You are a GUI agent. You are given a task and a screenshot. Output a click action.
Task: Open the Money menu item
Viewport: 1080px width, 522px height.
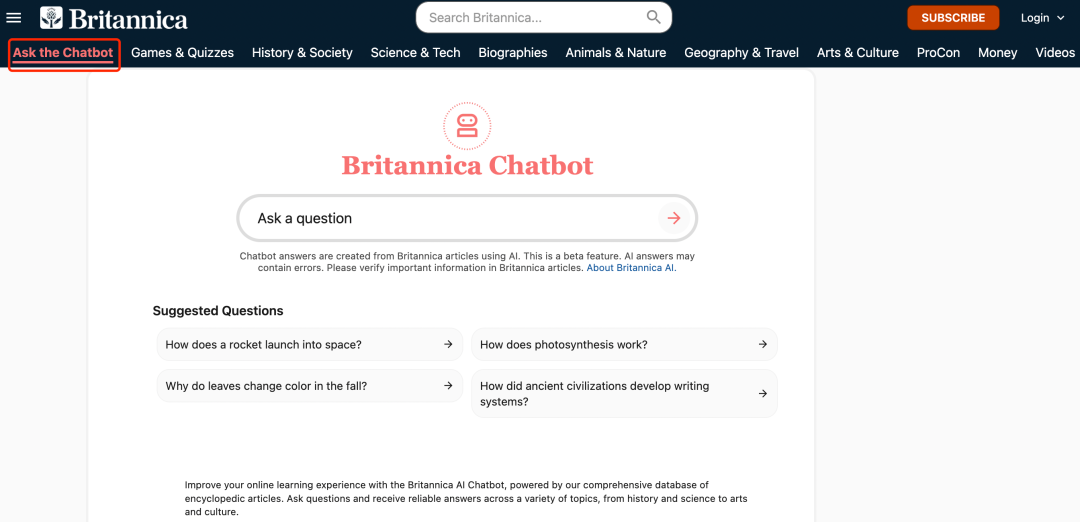tap(997, 53)
